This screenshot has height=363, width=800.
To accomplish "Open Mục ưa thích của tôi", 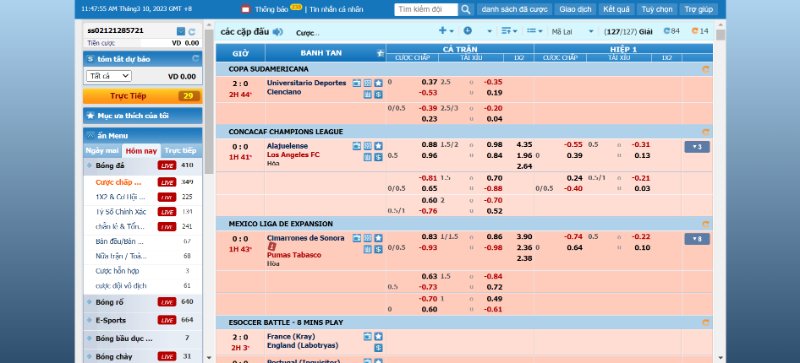I will point(142,116).
